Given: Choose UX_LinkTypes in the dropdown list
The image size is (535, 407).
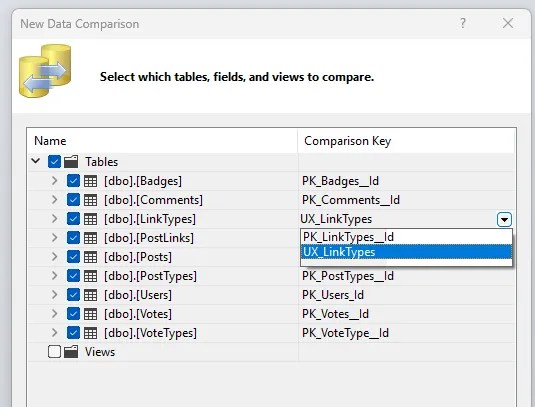Looking at the screenshot, I should pyautogui.click(x=406, y=252).
